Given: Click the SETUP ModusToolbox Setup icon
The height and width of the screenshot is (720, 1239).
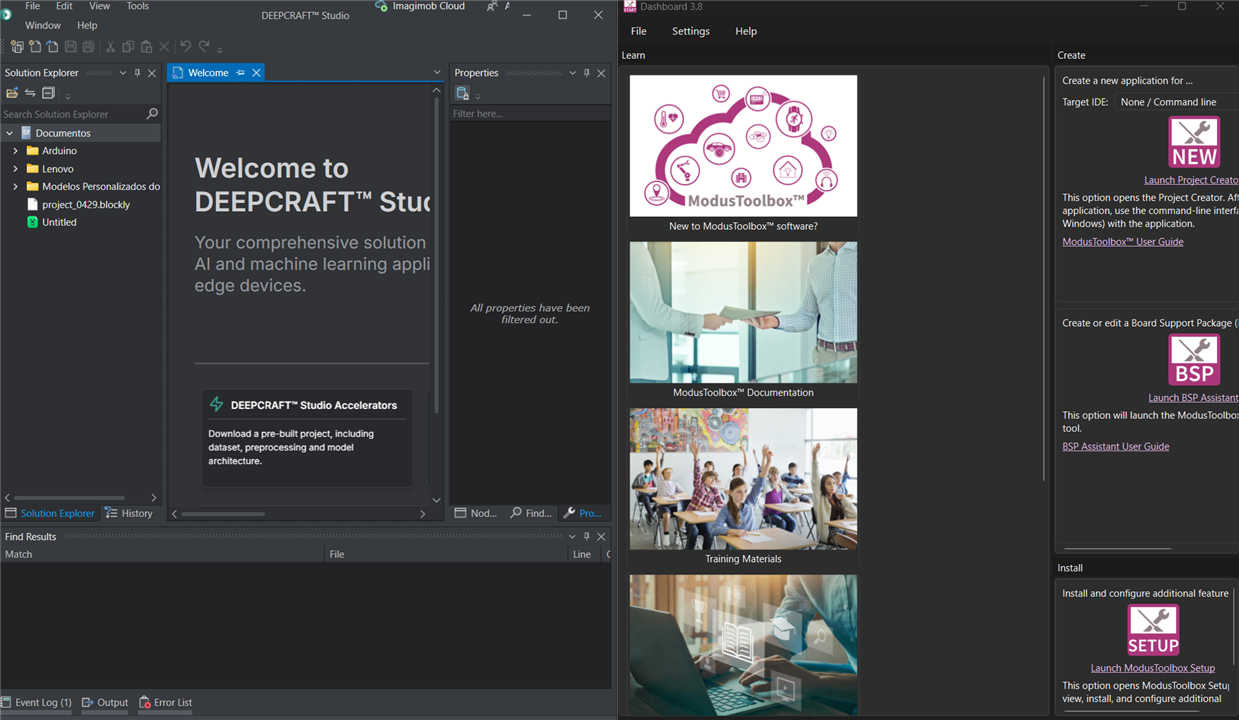Looking at the screenshot, I should point(1153,630).
